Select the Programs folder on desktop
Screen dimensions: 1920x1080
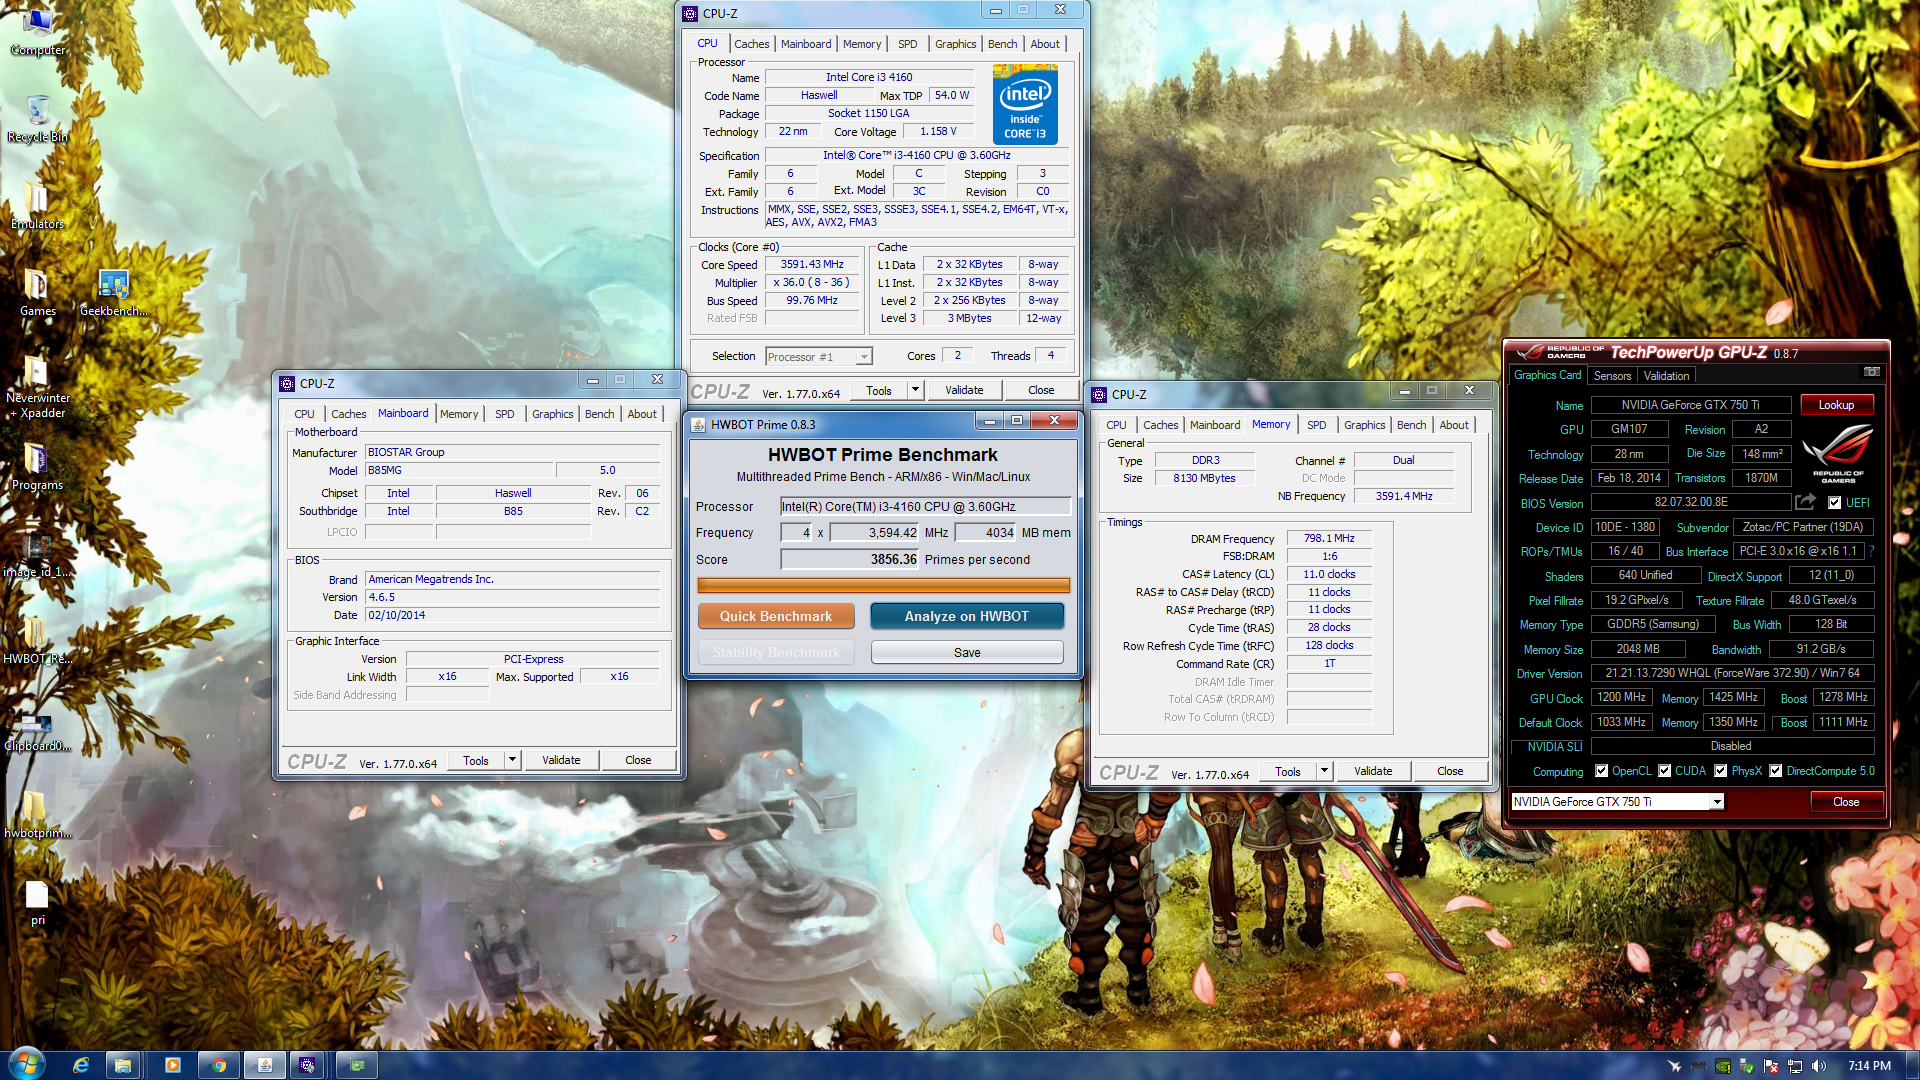(38, 466)
